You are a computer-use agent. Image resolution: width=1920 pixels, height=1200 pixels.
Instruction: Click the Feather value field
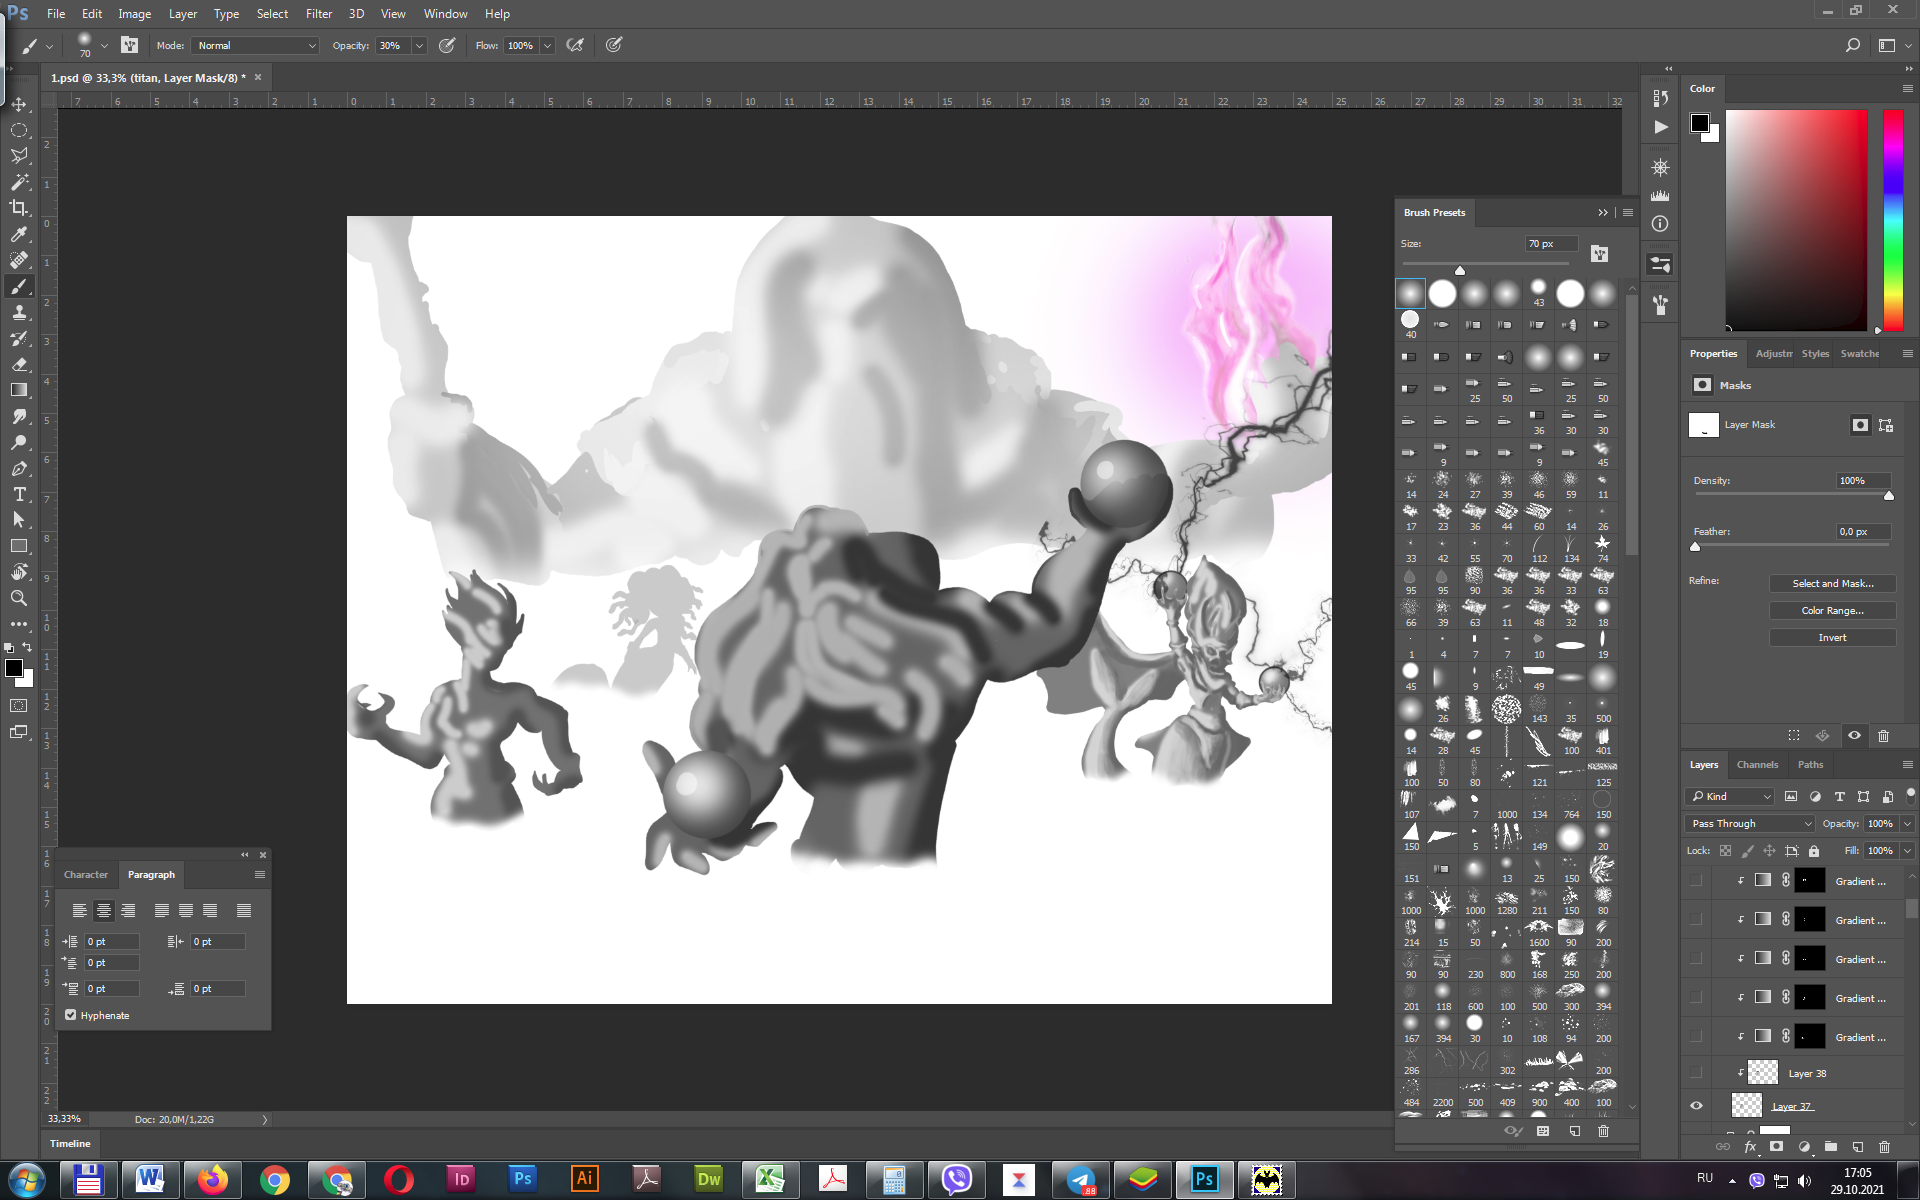tap(1863, 531)
